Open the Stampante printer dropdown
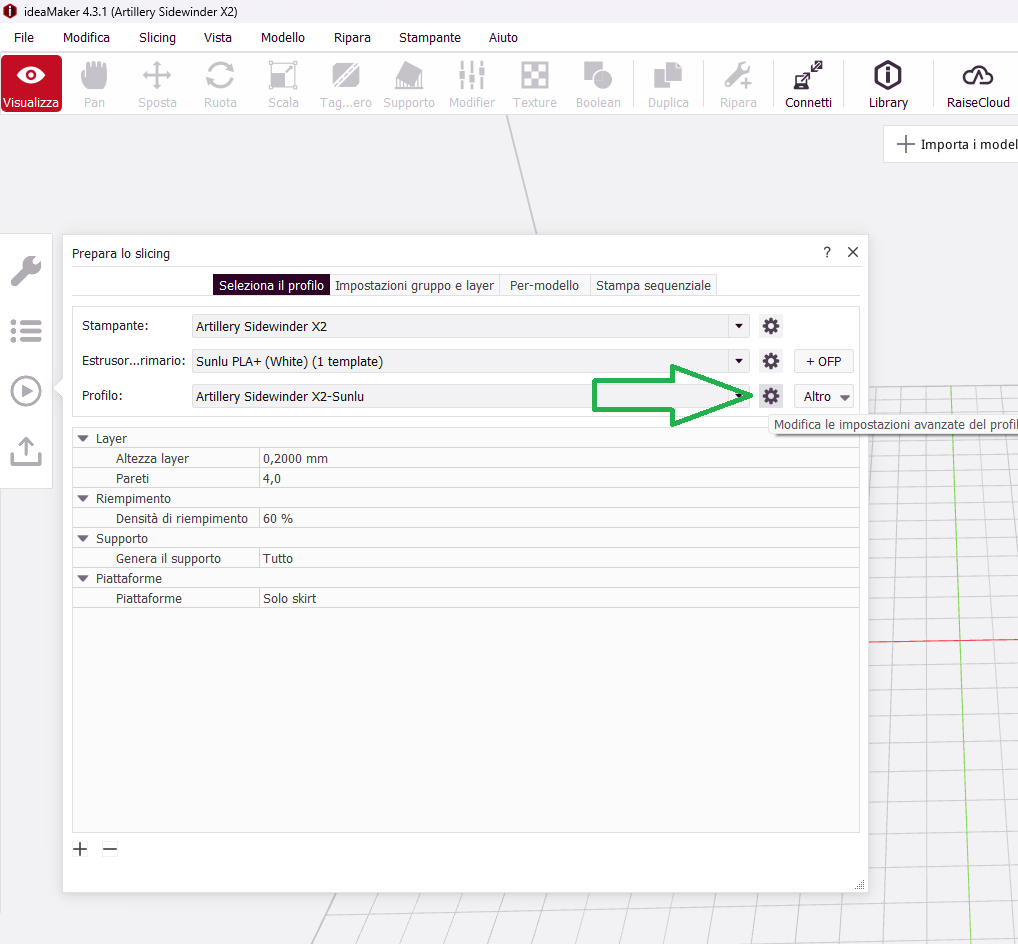Image resolution: width=1018 pixels, height=944 pixels. point(739,326)
